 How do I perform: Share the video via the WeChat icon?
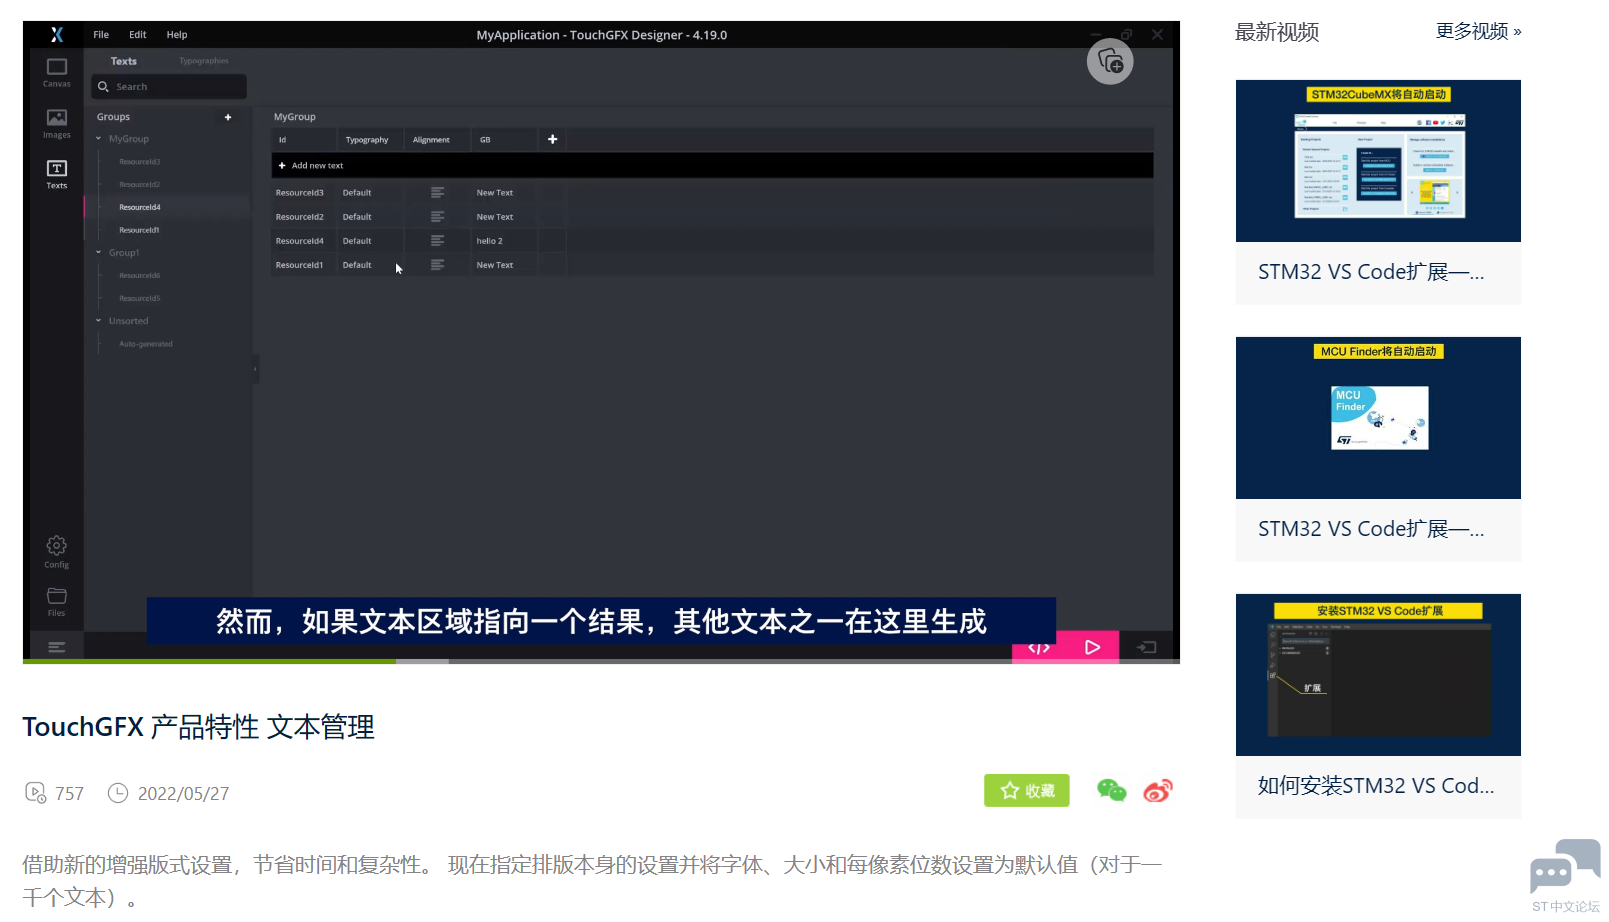click(1111, 790)
